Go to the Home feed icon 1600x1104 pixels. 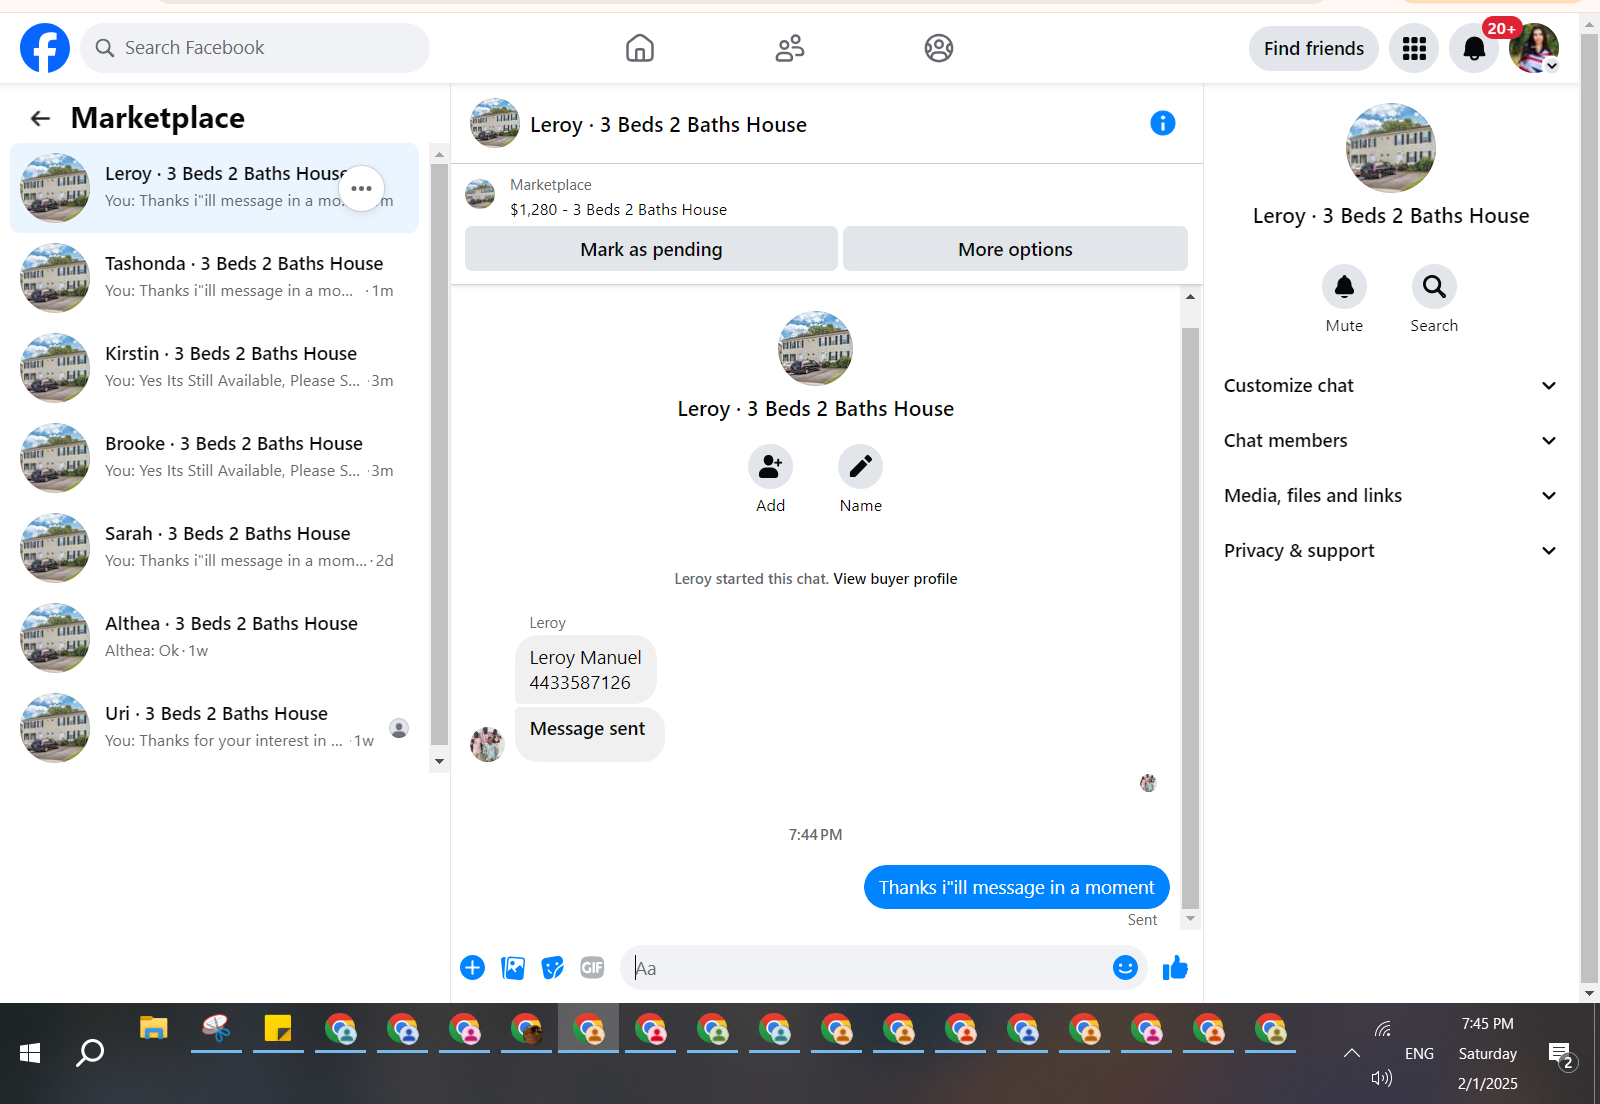coord(640,48)
